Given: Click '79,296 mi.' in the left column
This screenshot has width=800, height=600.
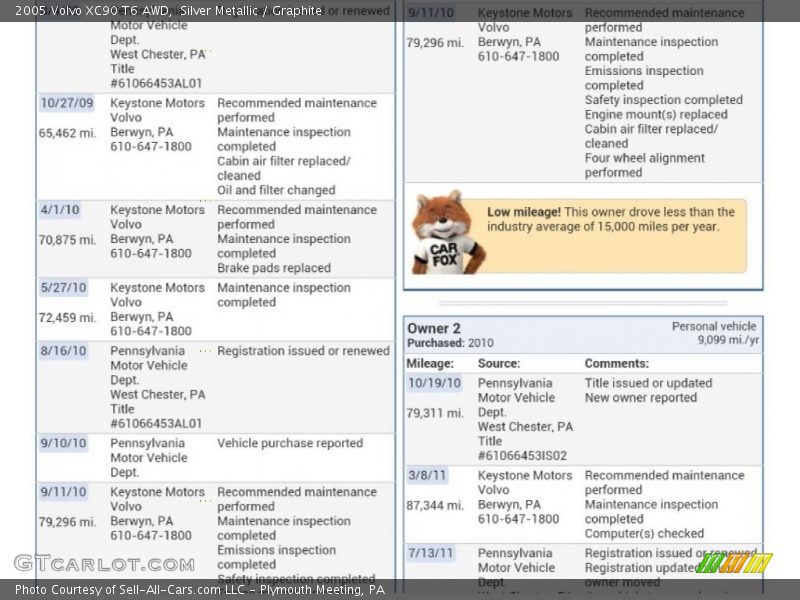Looking at the screenshot, I should [x=67, y=522].
